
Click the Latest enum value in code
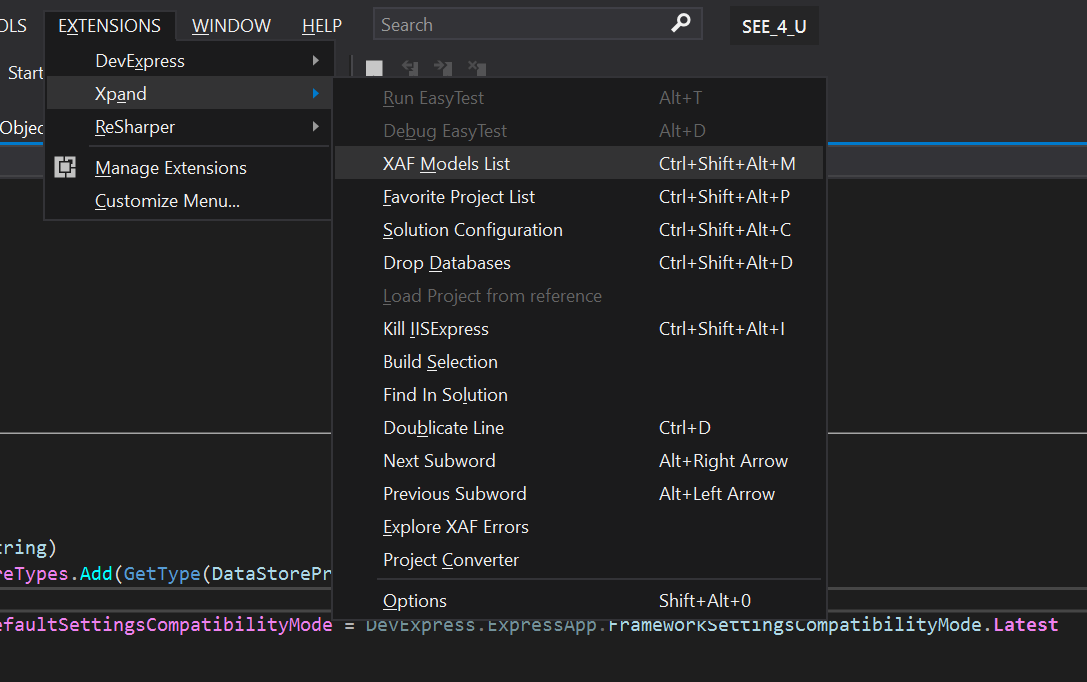1025,624
